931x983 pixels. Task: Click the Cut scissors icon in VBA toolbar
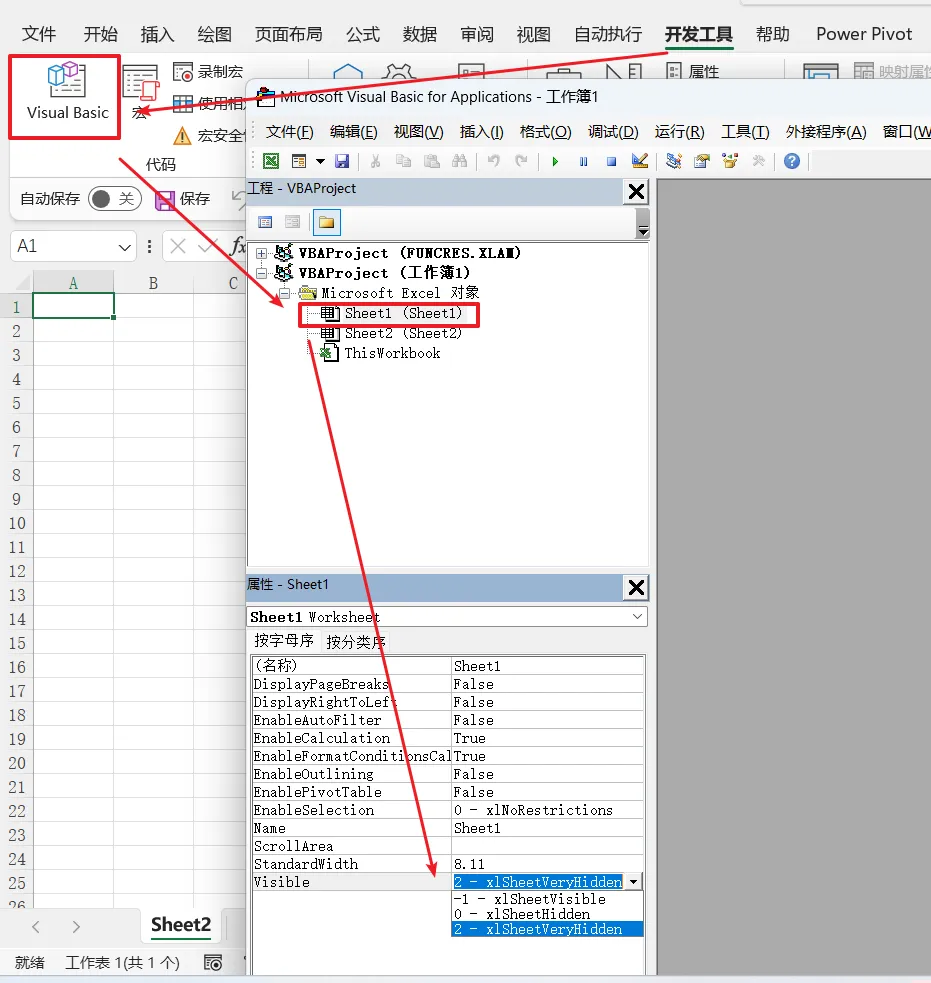point(376,161)
